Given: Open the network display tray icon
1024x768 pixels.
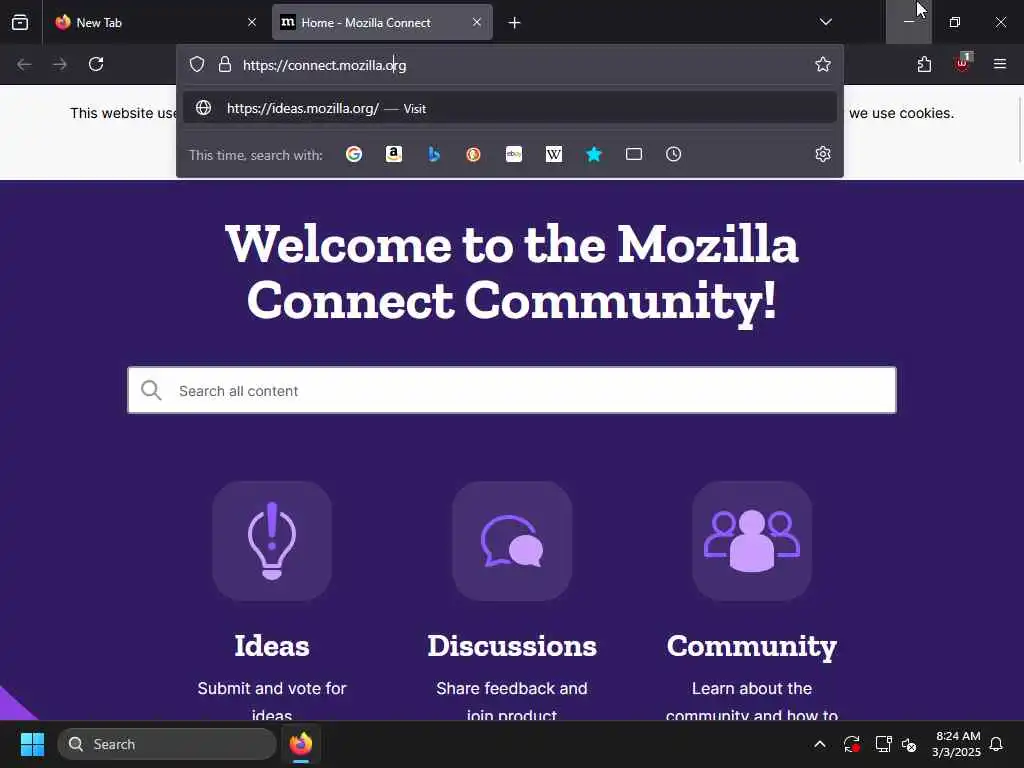Looking at the screenshot, I should click(883, 744).
